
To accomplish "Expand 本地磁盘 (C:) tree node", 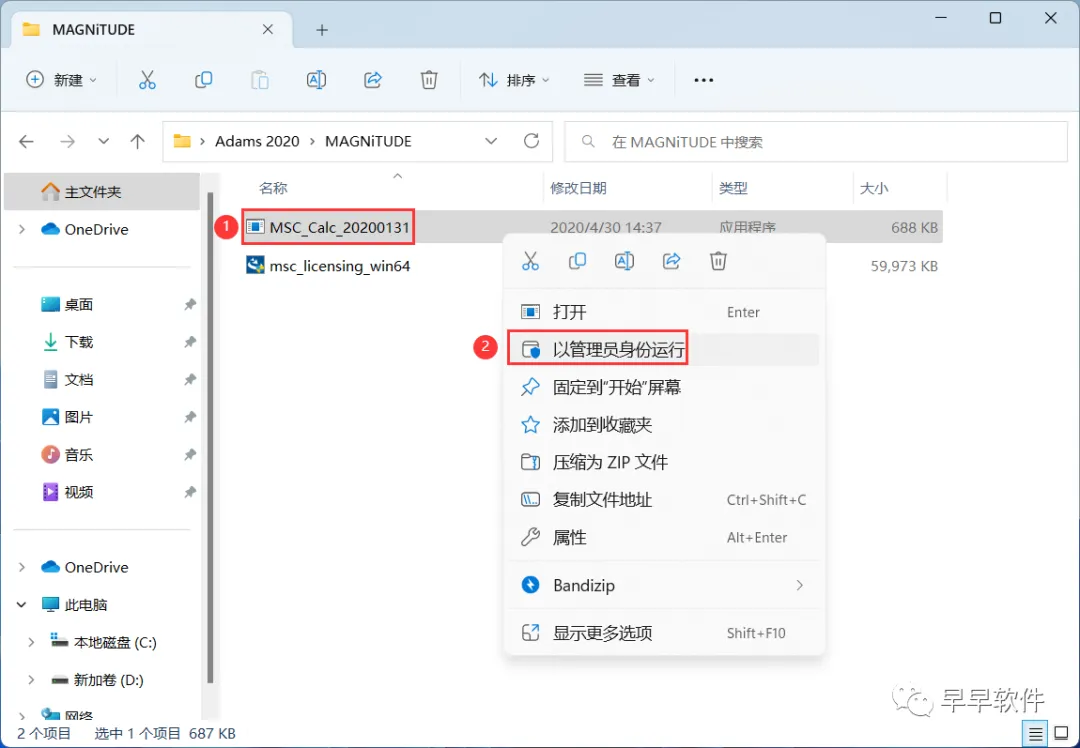I will [31, 643].
